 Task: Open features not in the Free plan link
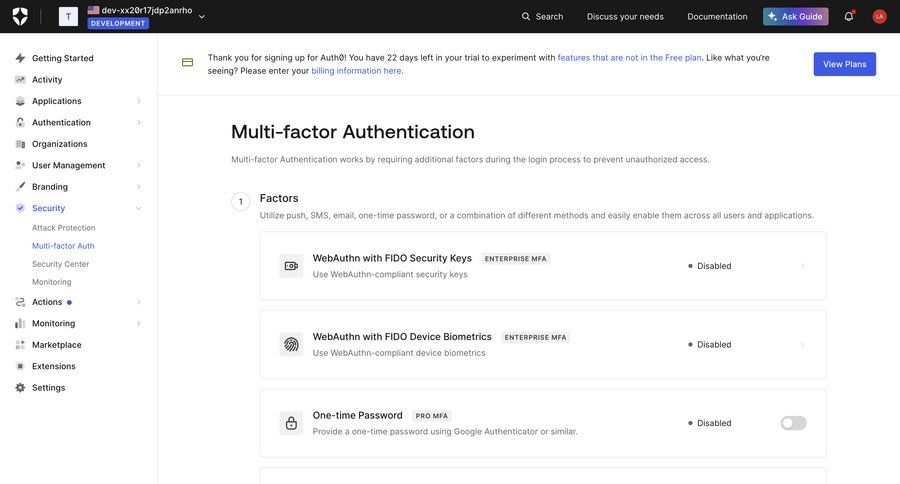click(629, 57)
